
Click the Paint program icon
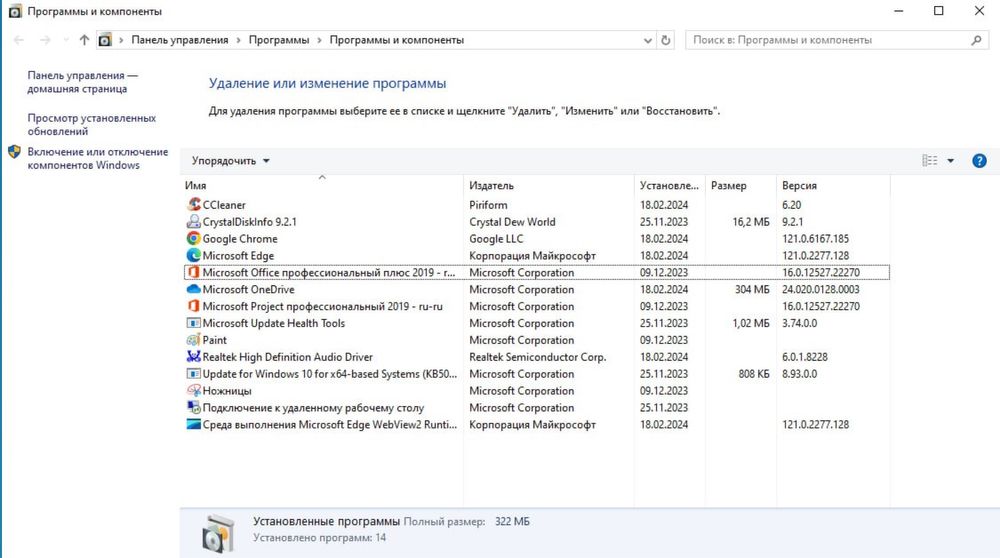pyautogui.click(x=193, y=340)
